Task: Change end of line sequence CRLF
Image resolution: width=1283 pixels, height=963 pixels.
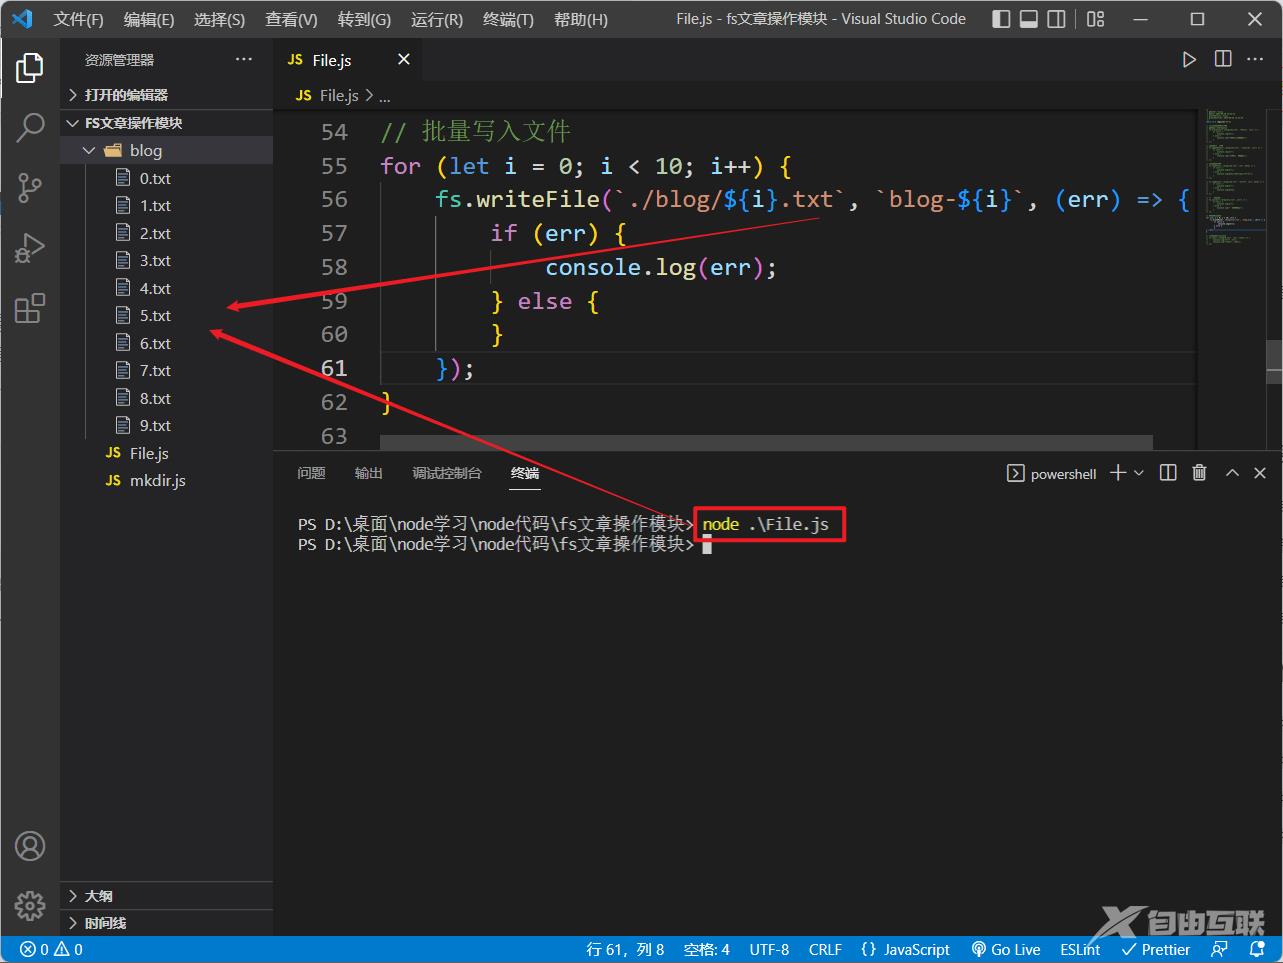Action: click(825, 950)
